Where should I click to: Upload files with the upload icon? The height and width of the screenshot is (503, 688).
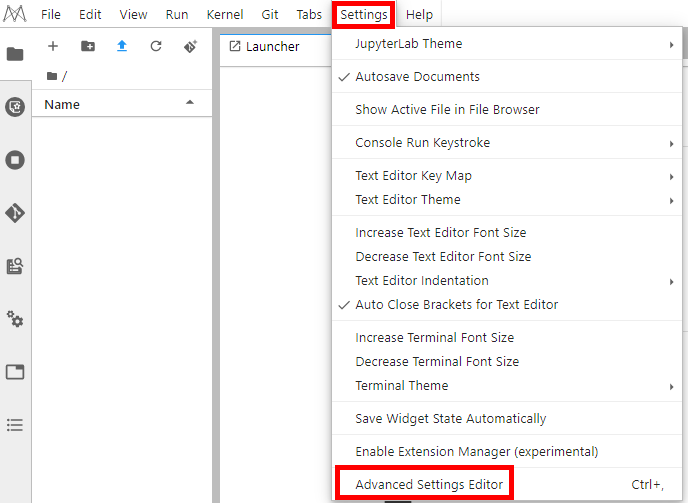(x=122, y=46)
